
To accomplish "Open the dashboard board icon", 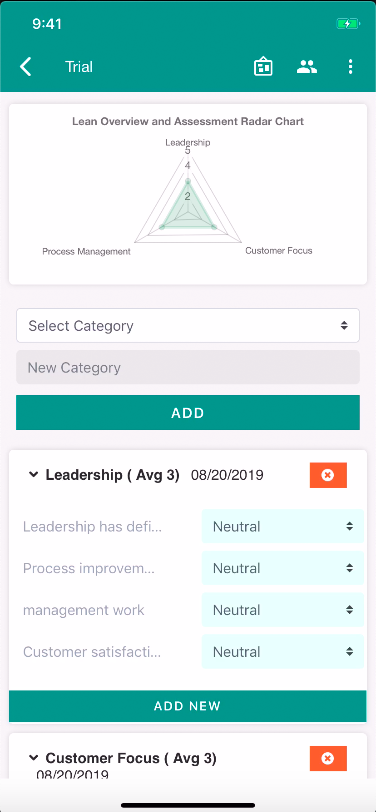I will click(263, 67).
